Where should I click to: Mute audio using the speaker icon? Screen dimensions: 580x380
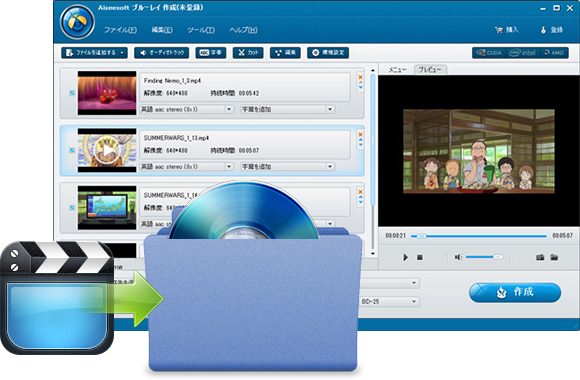point(458,257)
